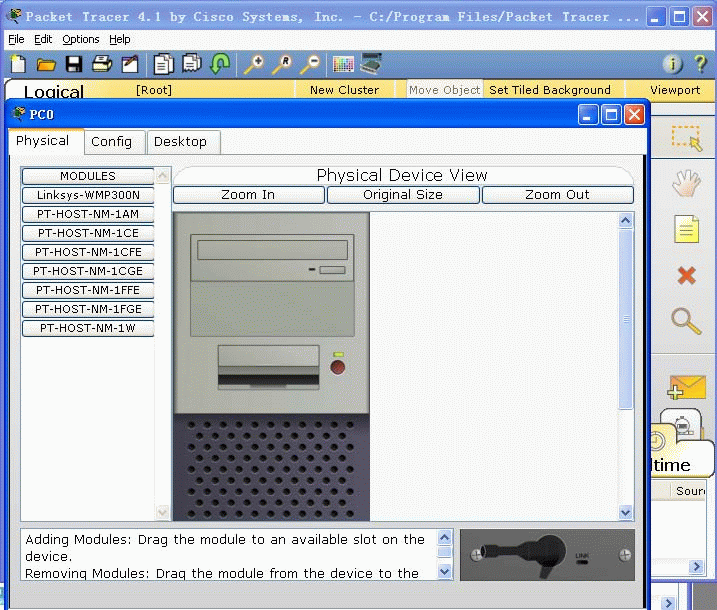717x610 pixels.
Task: Open the Options menu
Action: coord(80,39)
